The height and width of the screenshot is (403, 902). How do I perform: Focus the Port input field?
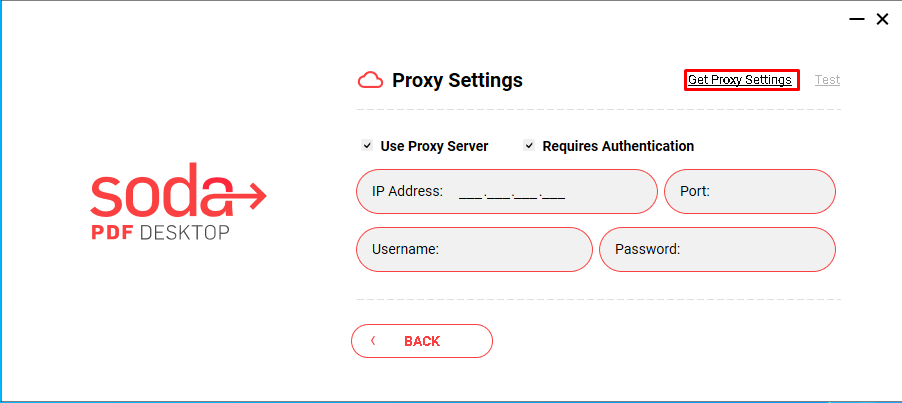point(750,191)
